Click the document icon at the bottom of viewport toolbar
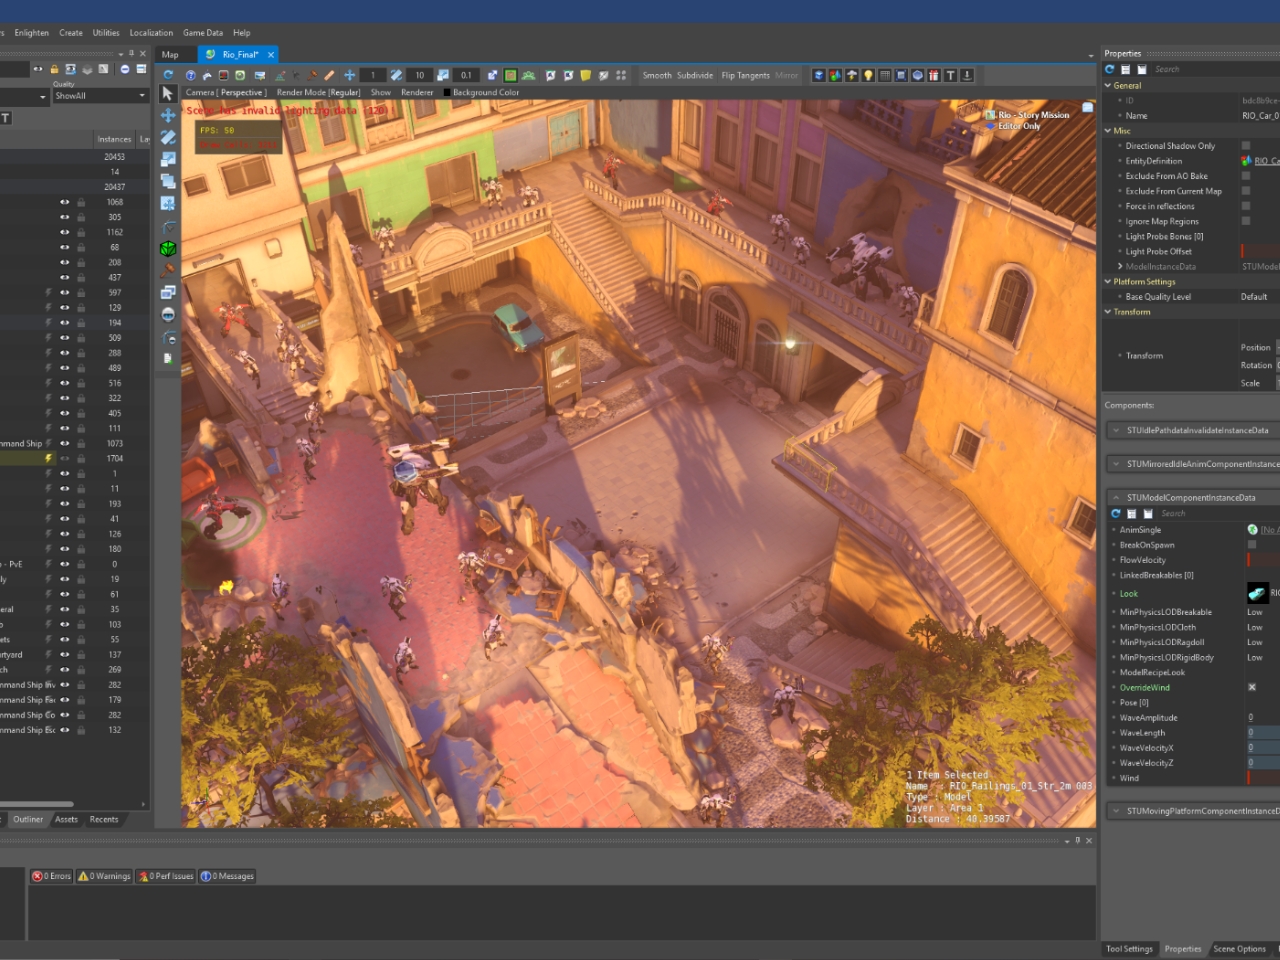 [168, 358]
